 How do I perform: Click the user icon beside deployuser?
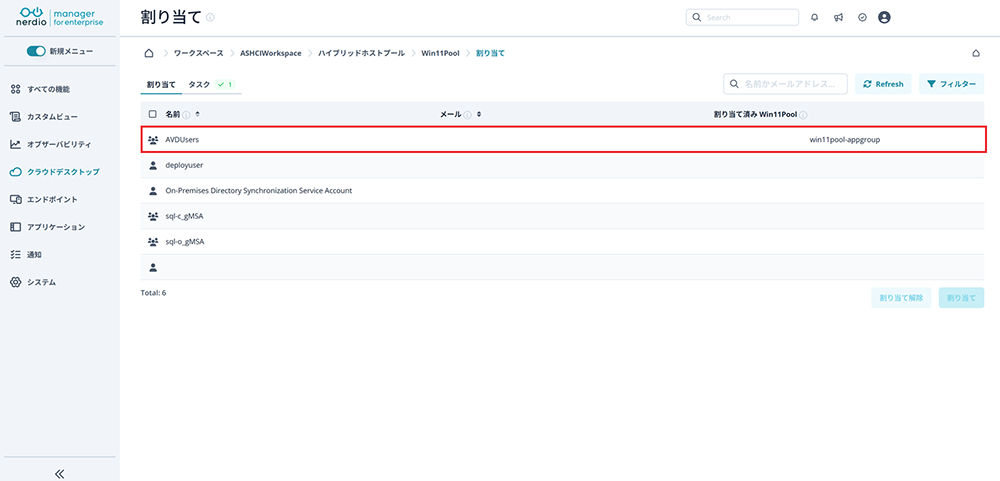(x=152, y=165)
